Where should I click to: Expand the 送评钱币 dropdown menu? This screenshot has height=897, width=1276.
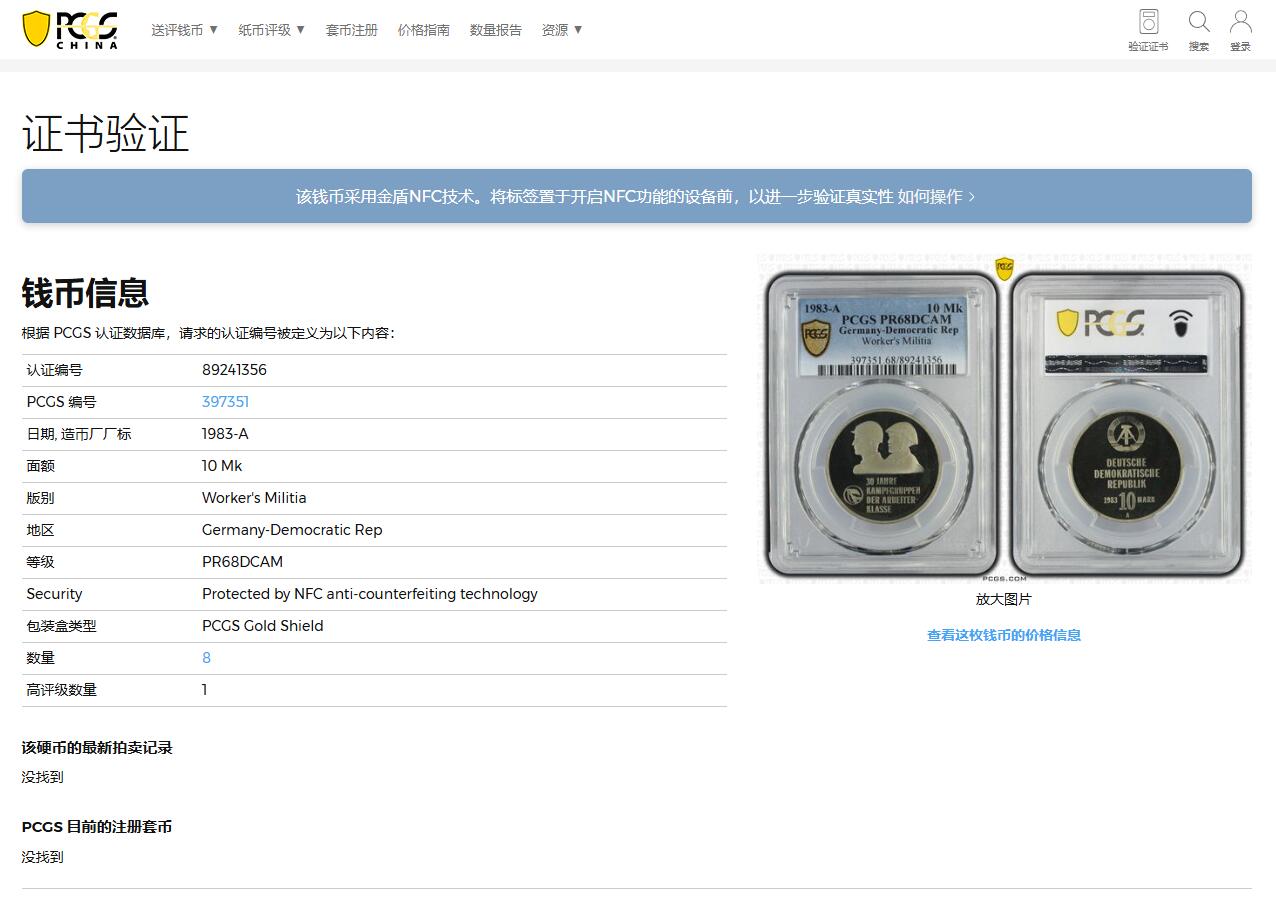[184, 30]
